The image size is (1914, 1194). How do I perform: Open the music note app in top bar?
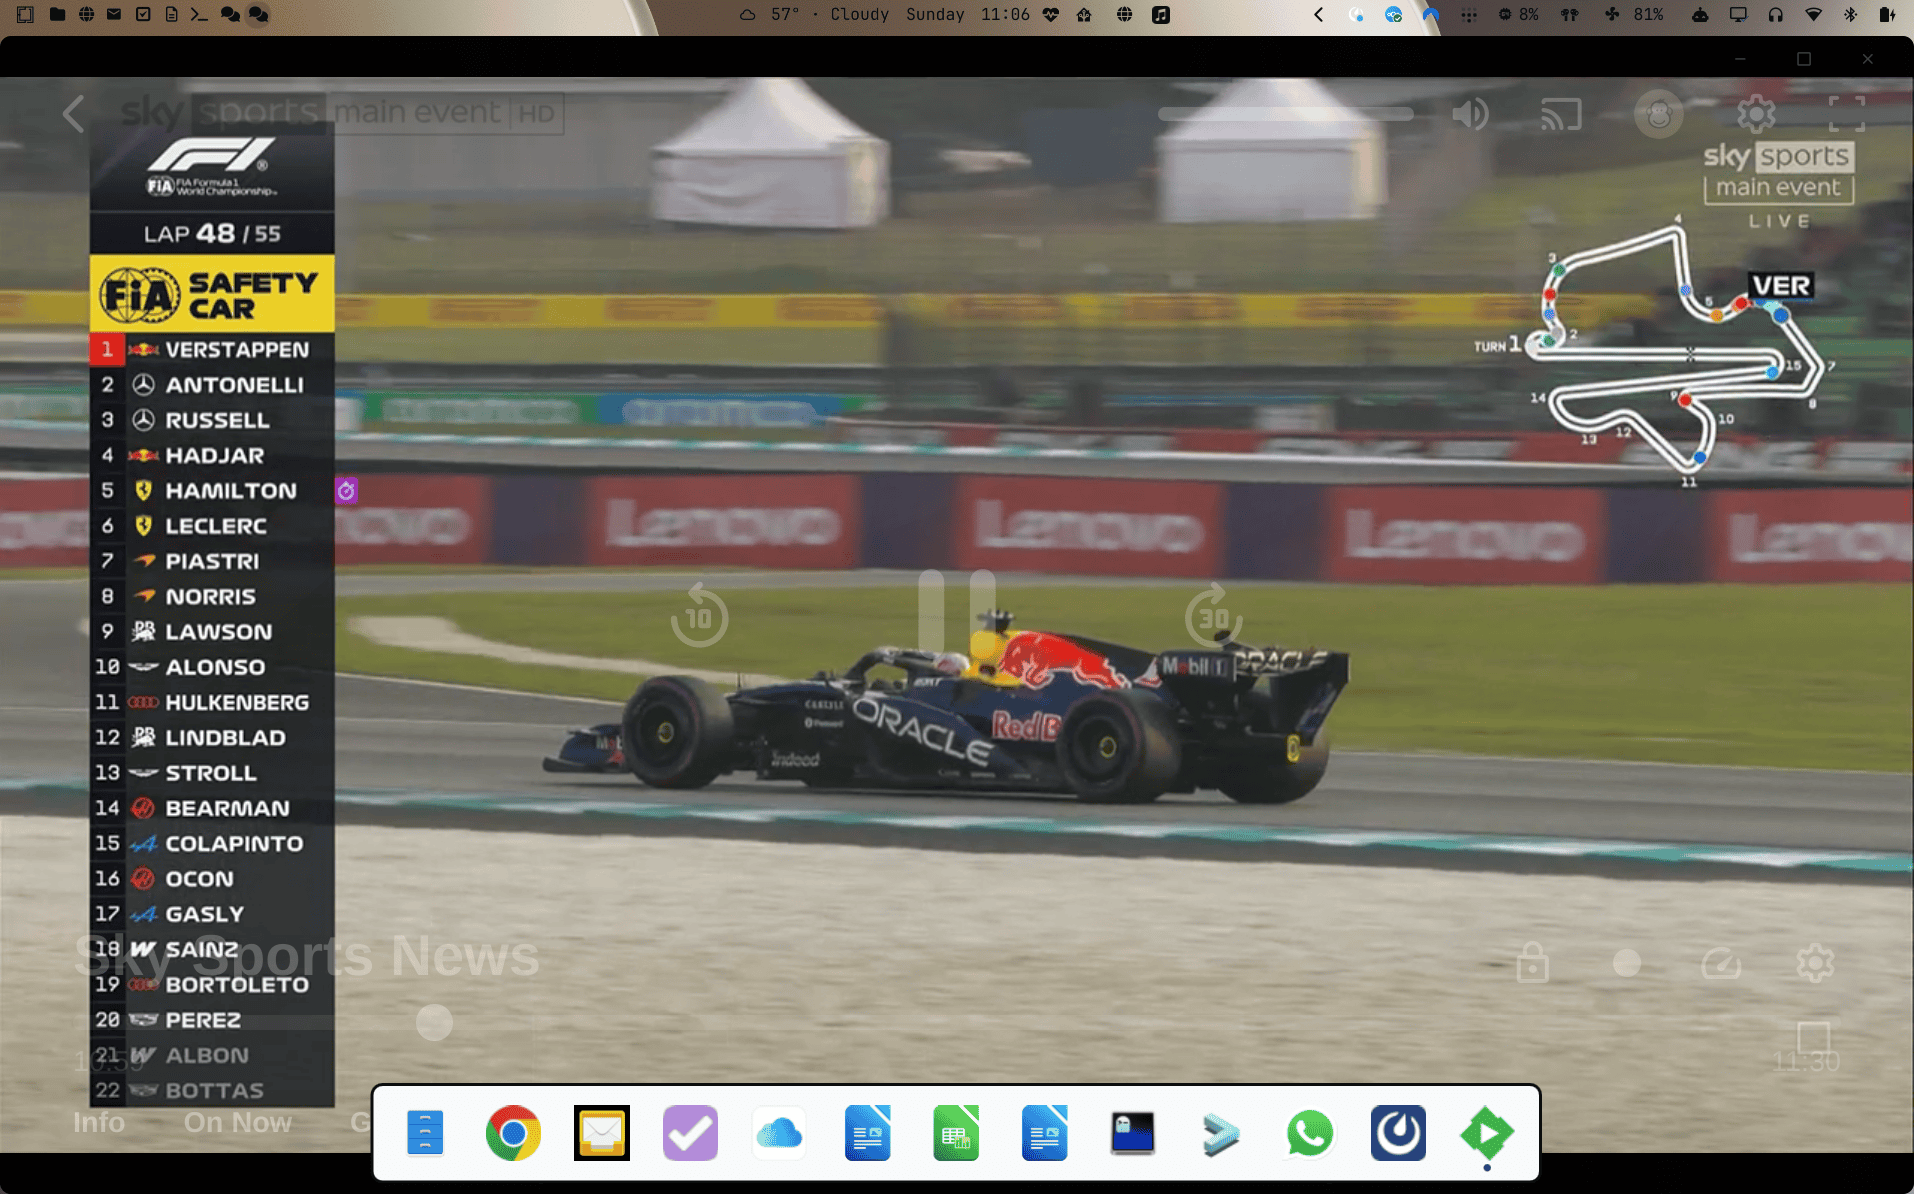(x=1161, y=15)
